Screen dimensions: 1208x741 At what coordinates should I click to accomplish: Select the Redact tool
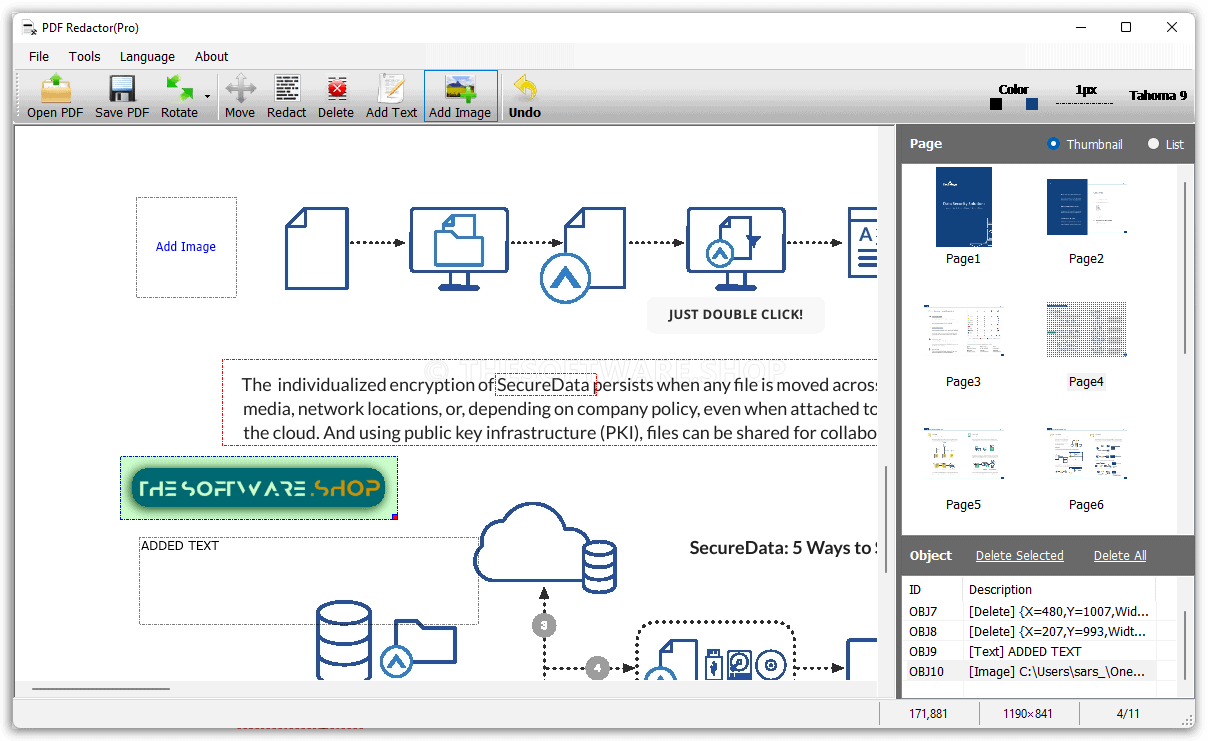coord(287,96)
